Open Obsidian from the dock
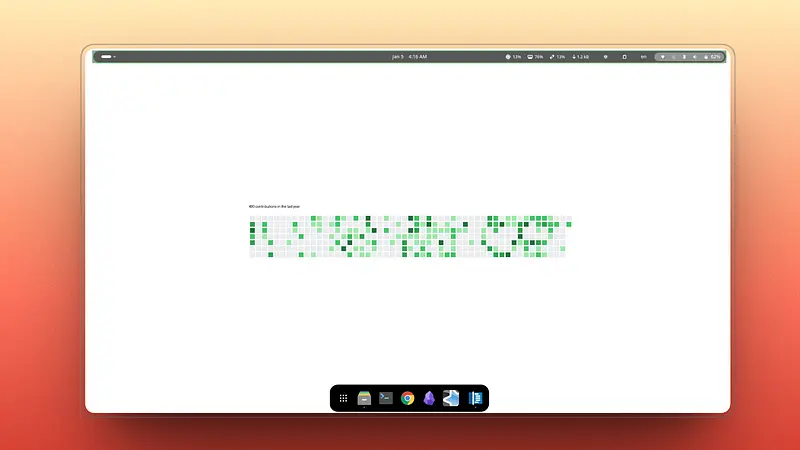 429,398
